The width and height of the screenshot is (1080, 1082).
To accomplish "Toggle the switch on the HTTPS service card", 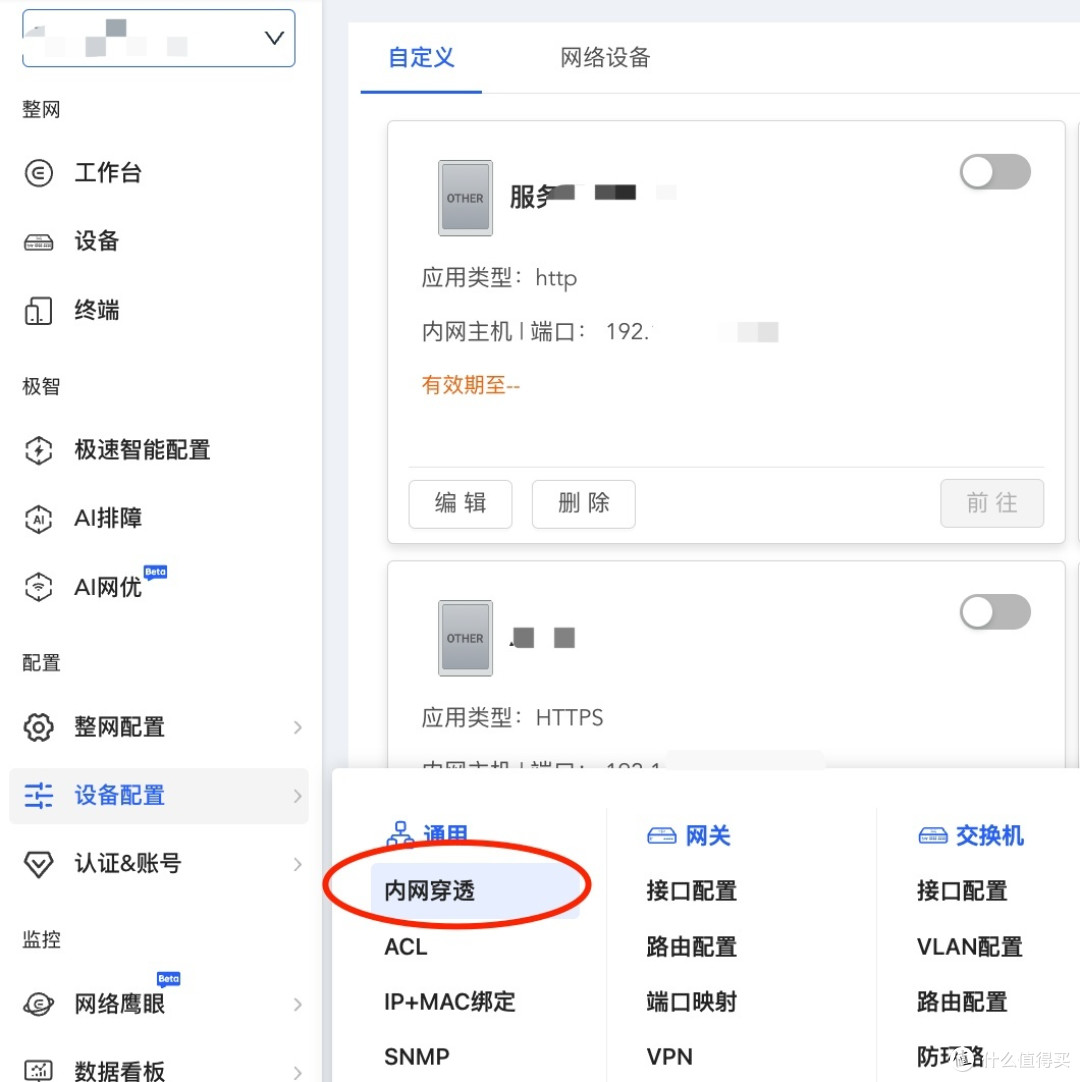I will point(994,612).
